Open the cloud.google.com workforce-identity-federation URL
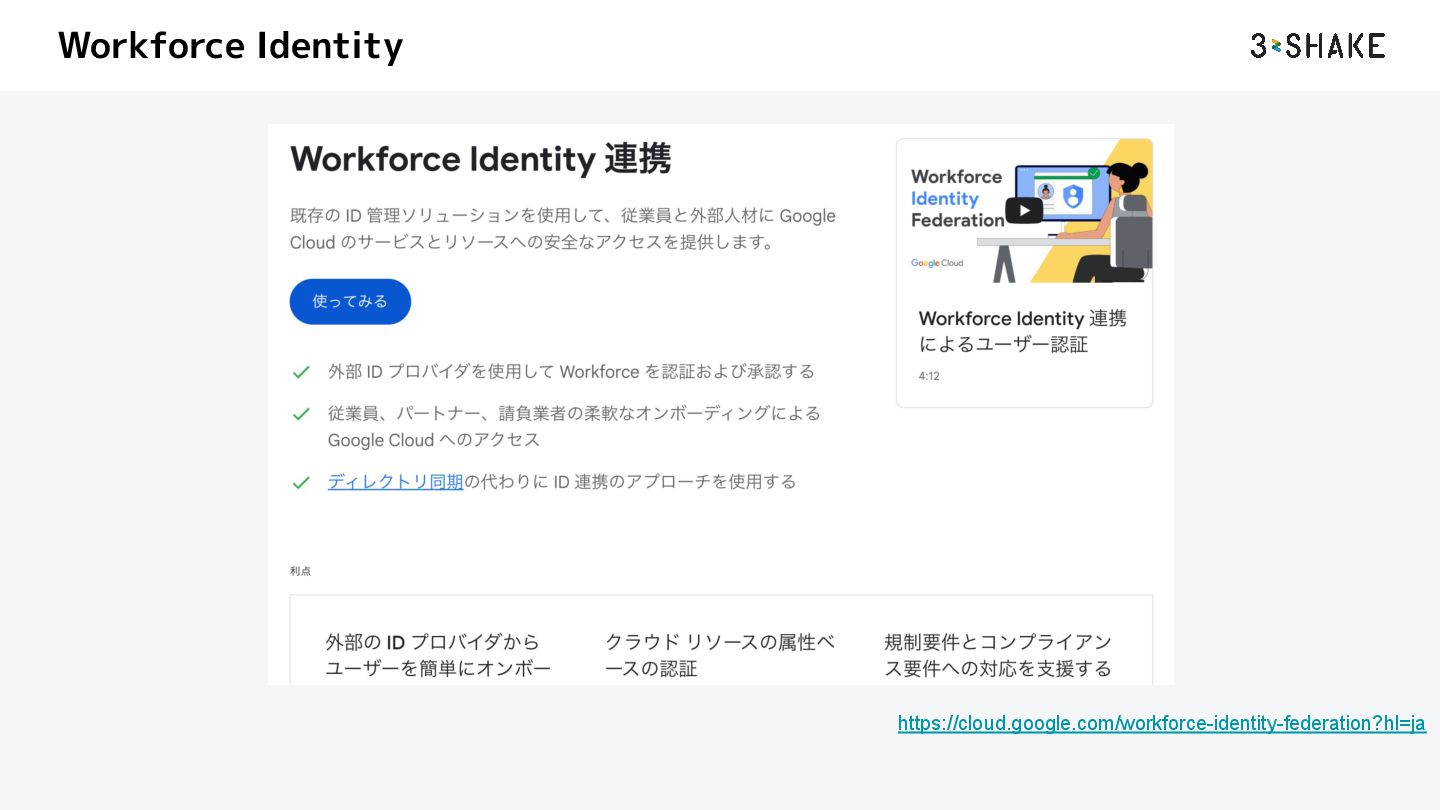Screen dimensions: 1440x810 click(x=1161, y=723)
